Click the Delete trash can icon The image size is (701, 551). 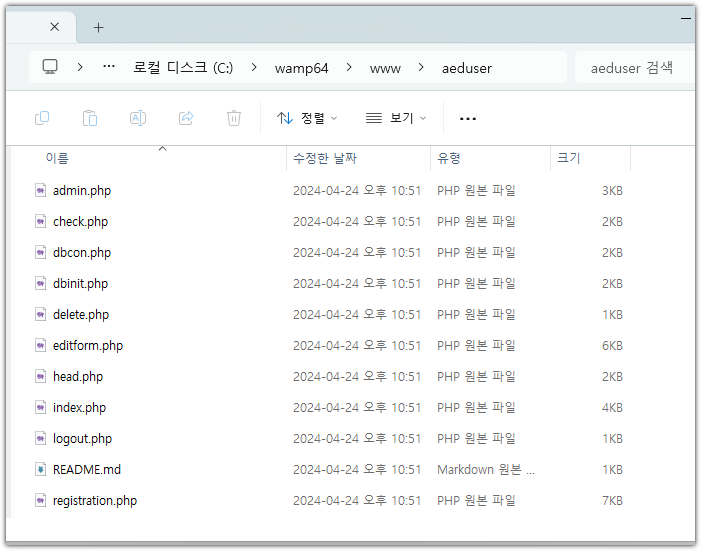click(234, 118)
